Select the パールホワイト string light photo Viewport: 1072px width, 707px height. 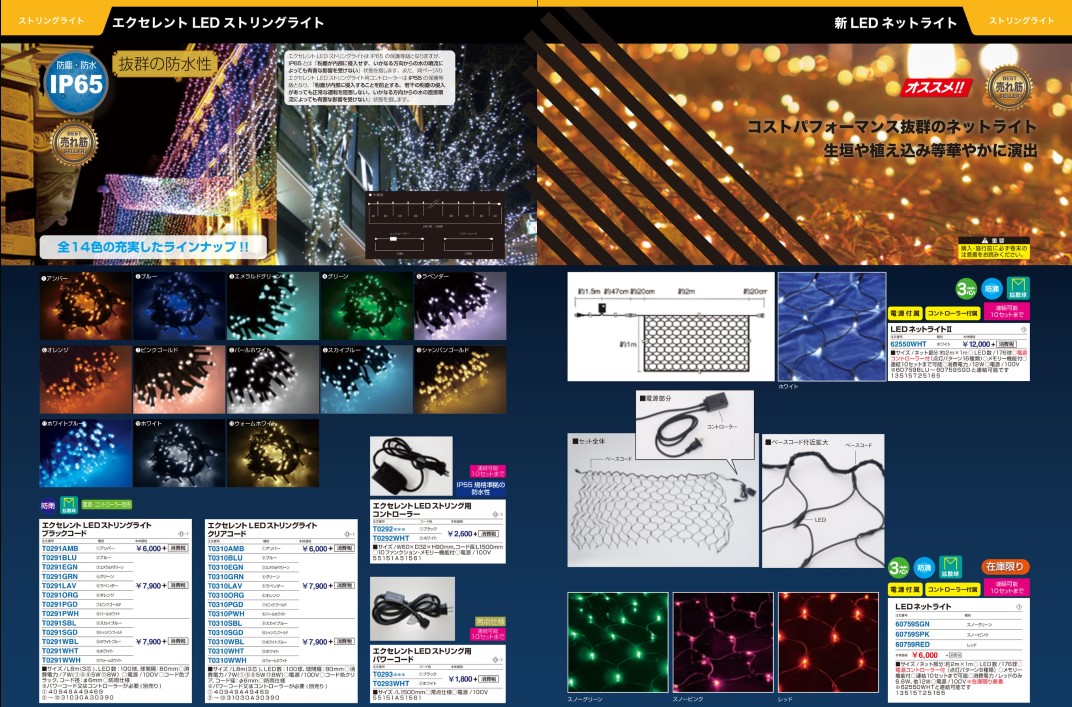point(273,379)
